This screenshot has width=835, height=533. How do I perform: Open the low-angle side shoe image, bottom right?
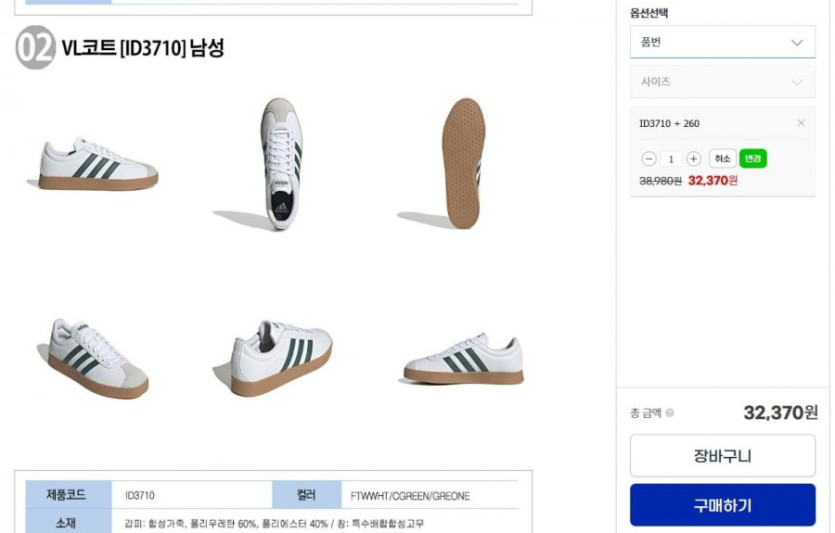(462, 358)
